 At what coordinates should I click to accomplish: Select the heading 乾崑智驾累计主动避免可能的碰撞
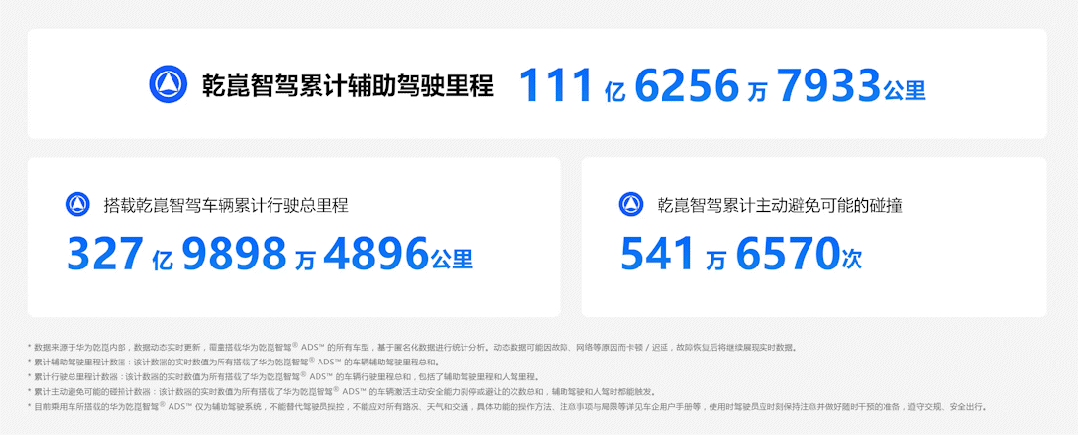pos(779,205)
